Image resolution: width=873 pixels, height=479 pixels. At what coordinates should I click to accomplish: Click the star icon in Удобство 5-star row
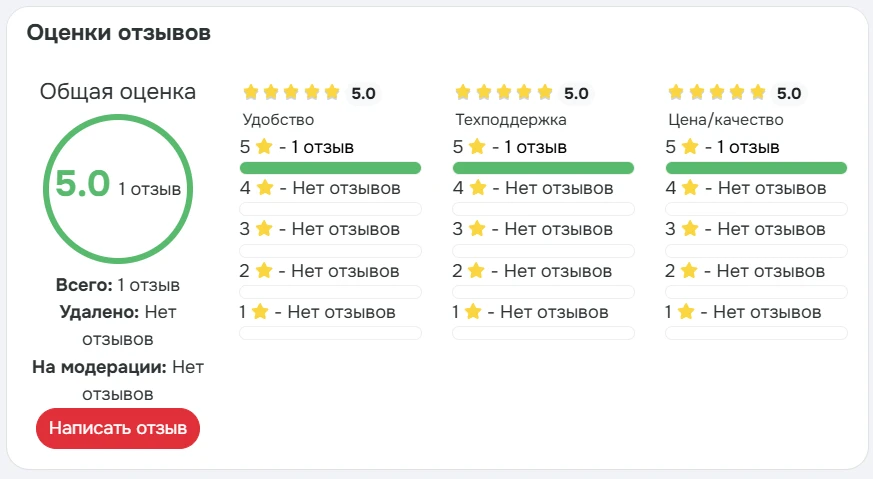point(264,147)
